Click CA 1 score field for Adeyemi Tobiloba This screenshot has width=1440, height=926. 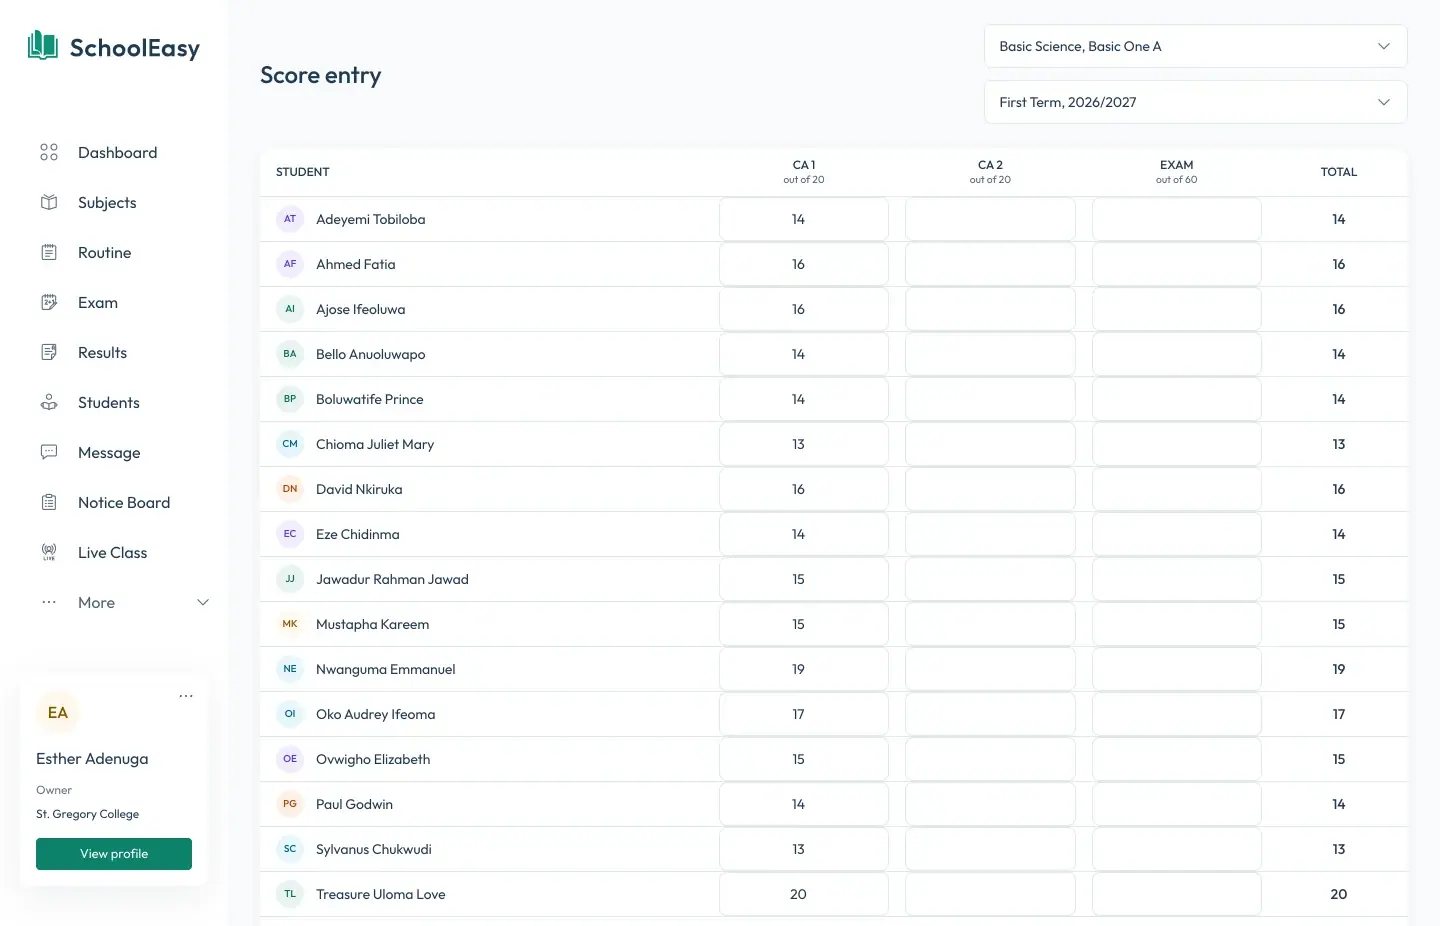(804, 219)
